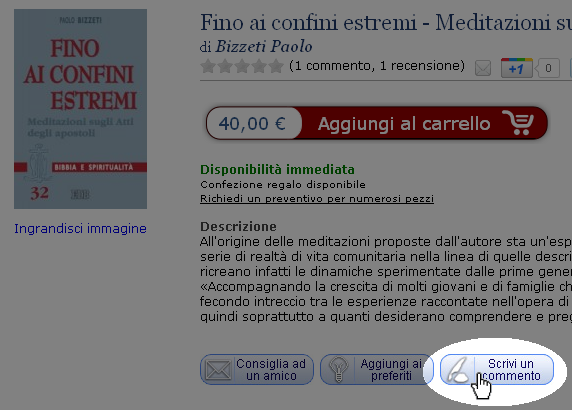Viewport: 572px width, 410px height.
Task: Click the envelope icon in Consiglia ad un amico
Action: 218,370
